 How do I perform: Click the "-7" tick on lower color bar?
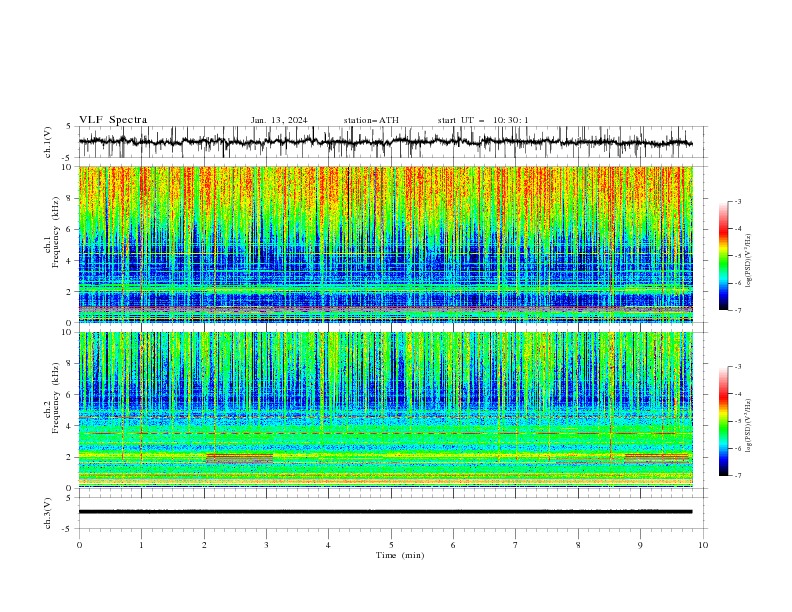[x=738, y=476]
